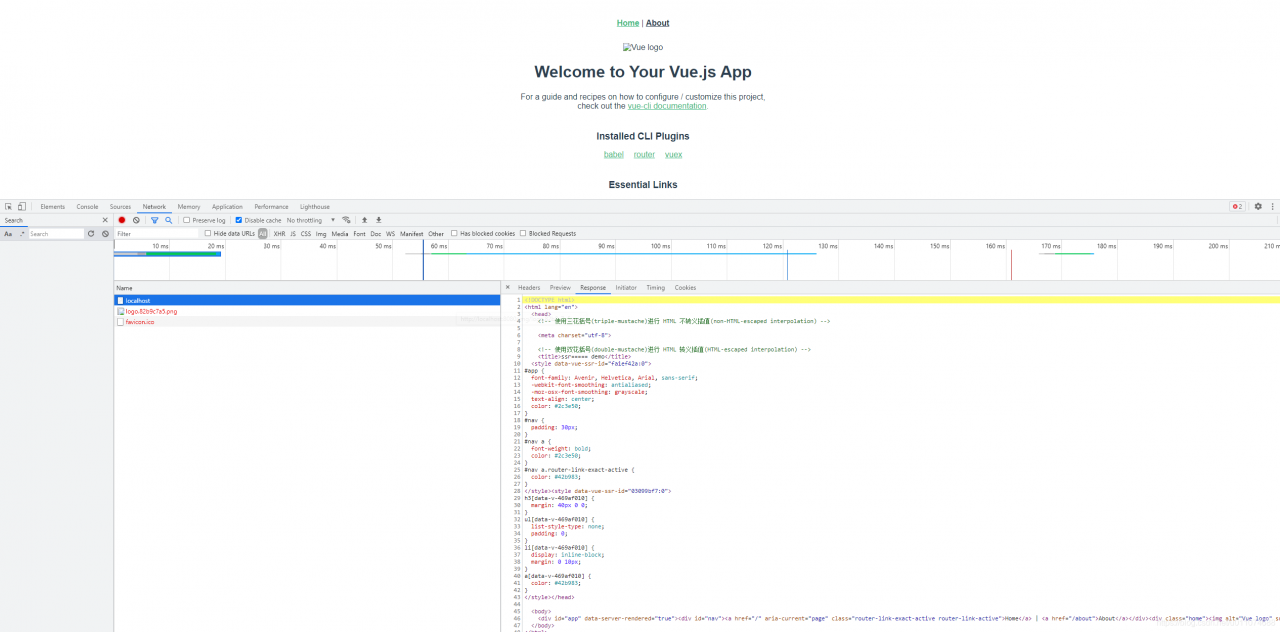This screenshot has width=1280, height=632.
Task: Show the request Headers tab
Action: 529,287
